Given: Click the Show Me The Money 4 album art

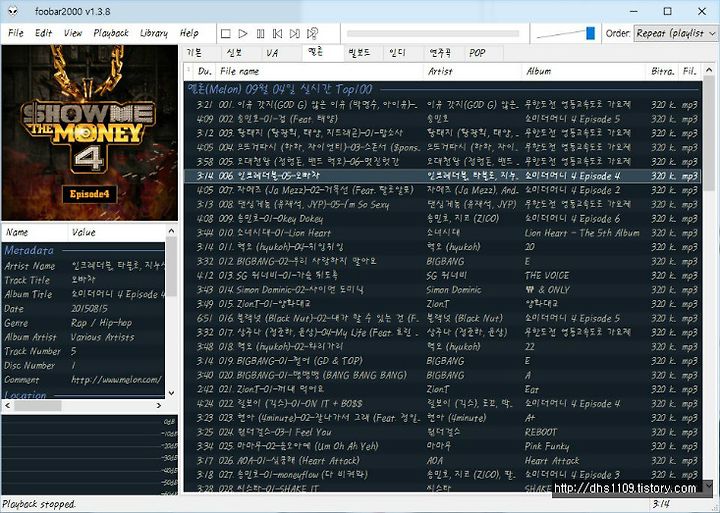Looking at the screenshot, I should click(90, 133).
